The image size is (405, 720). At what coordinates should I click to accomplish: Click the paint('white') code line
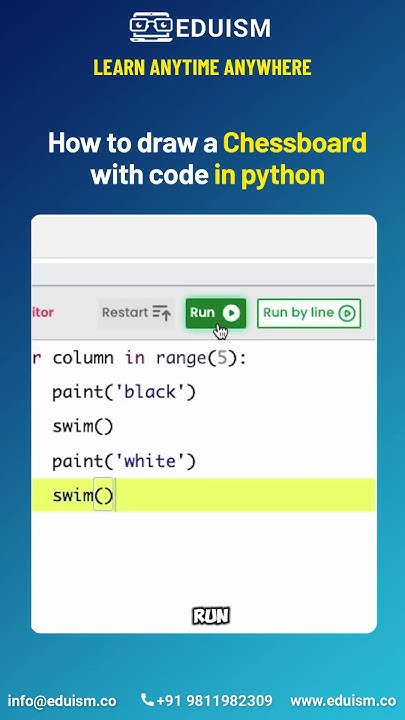[124, 461]
